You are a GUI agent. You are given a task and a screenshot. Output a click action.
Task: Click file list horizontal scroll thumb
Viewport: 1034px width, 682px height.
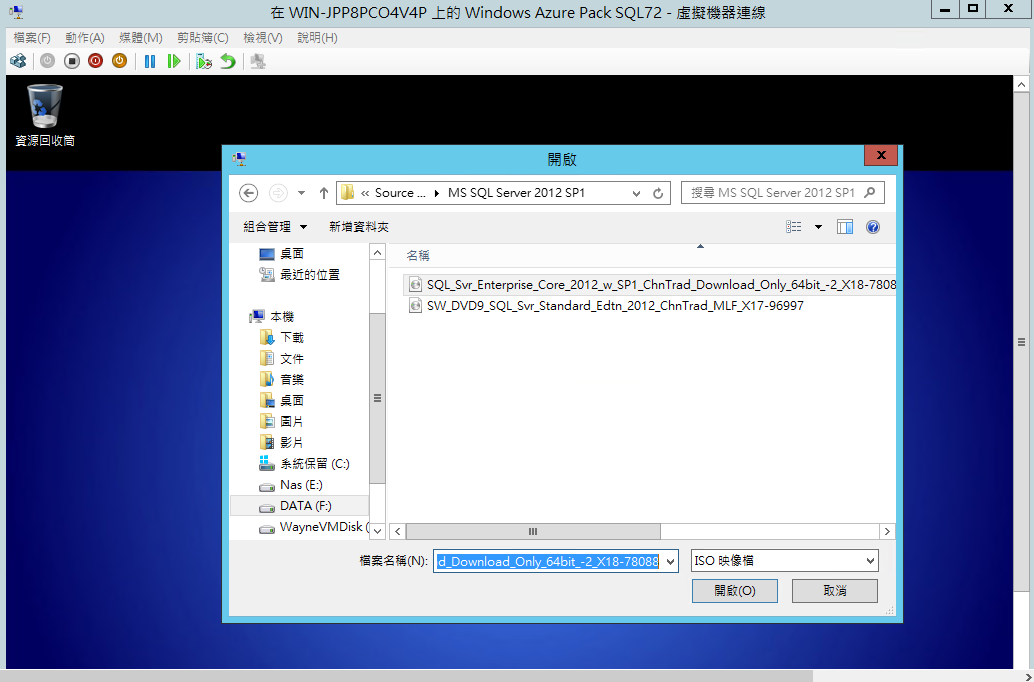coord(533,531)
